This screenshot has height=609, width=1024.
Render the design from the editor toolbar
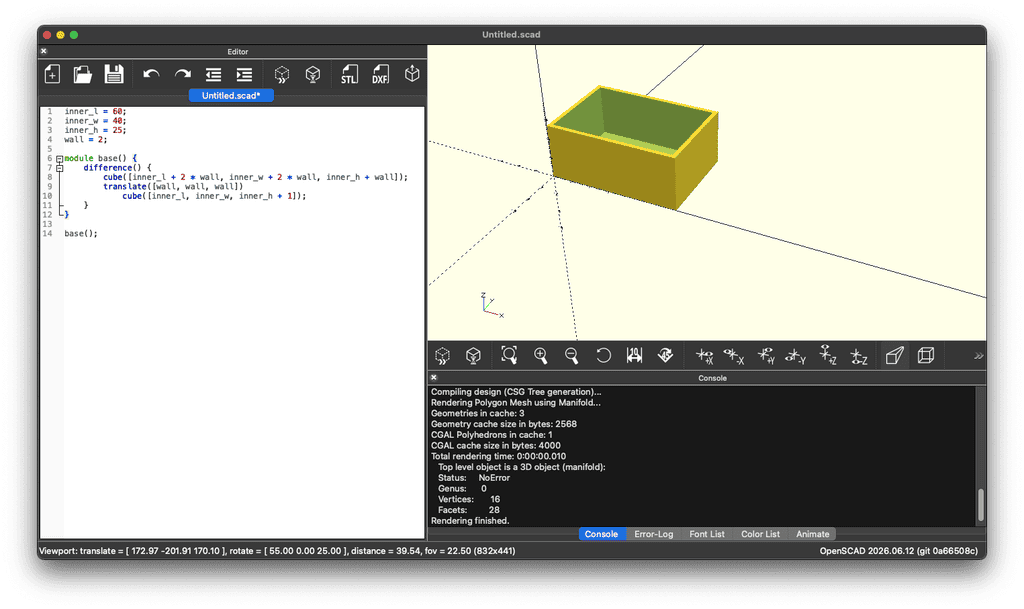313,74
